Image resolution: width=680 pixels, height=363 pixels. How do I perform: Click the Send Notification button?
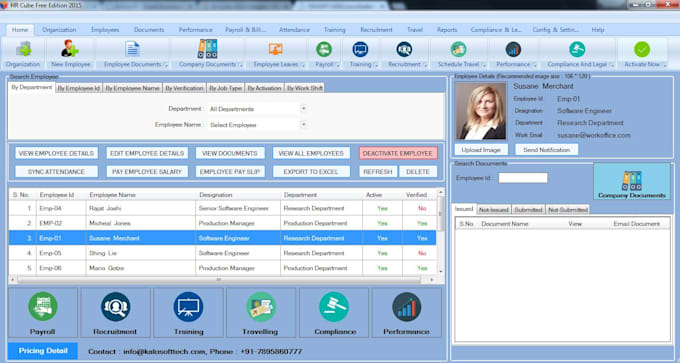point(546,150)
